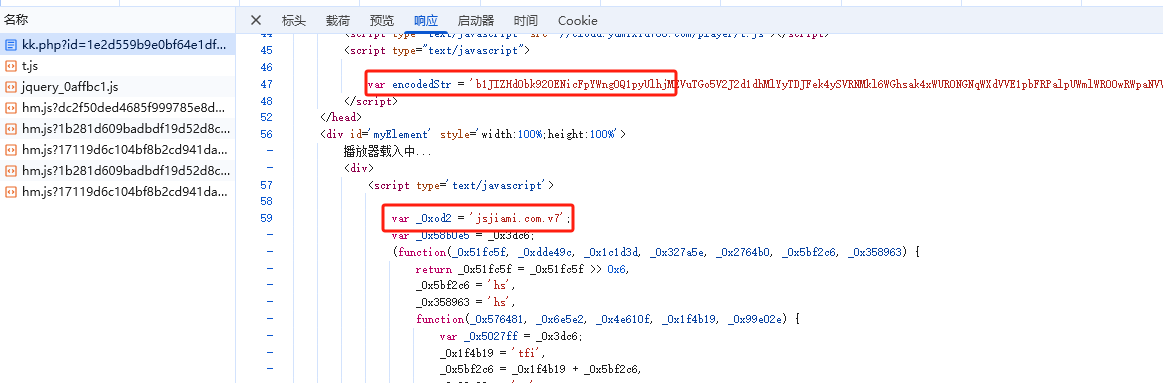Click the 'var _0x5027ff = _0x3dc6' line
Screen dimensions: 1163x383
[x=512, y=335]
